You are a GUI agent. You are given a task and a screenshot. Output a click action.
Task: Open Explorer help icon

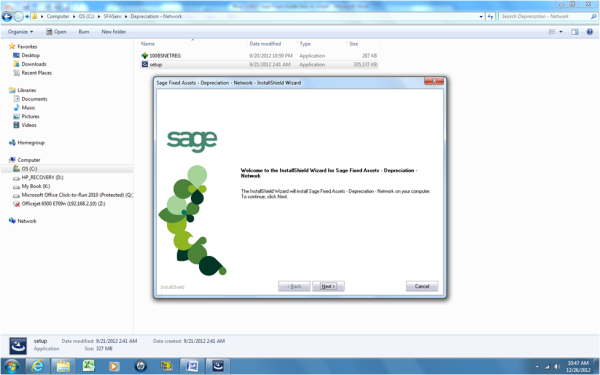point(590,32)
